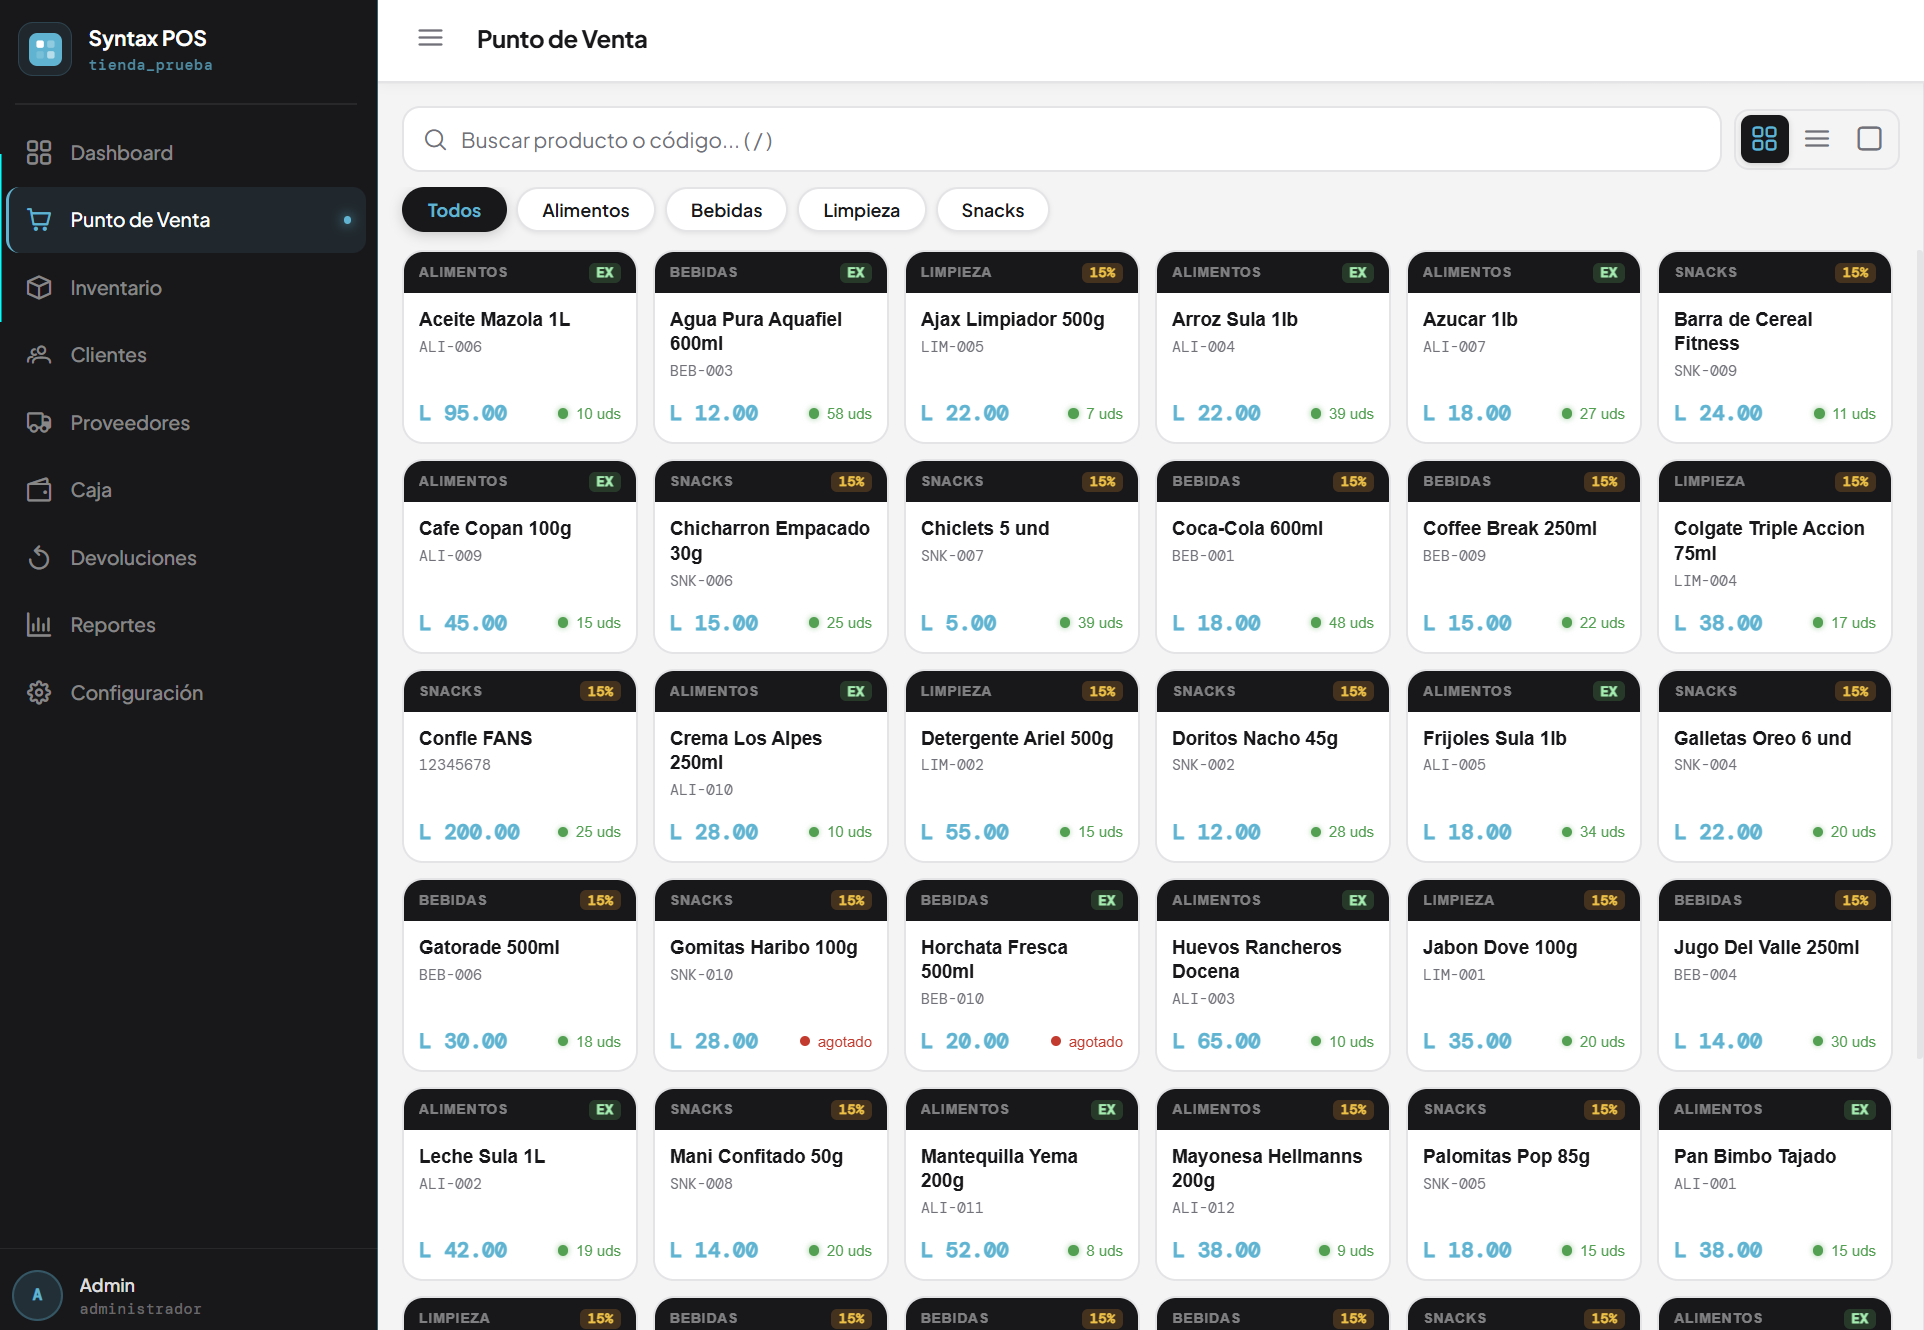1924x1330 pixels.
Task: Select Detergente Ariel 500g card
Action: pos(1021,766)
